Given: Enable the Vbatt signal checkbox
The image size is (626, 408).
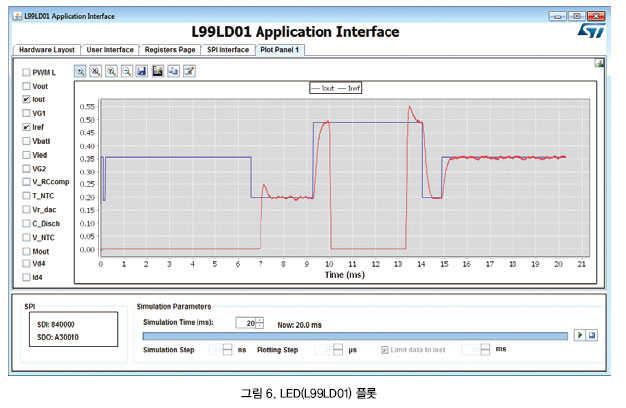Looking at the screenshot, I should pyautogui.click(x=26, y=141).
